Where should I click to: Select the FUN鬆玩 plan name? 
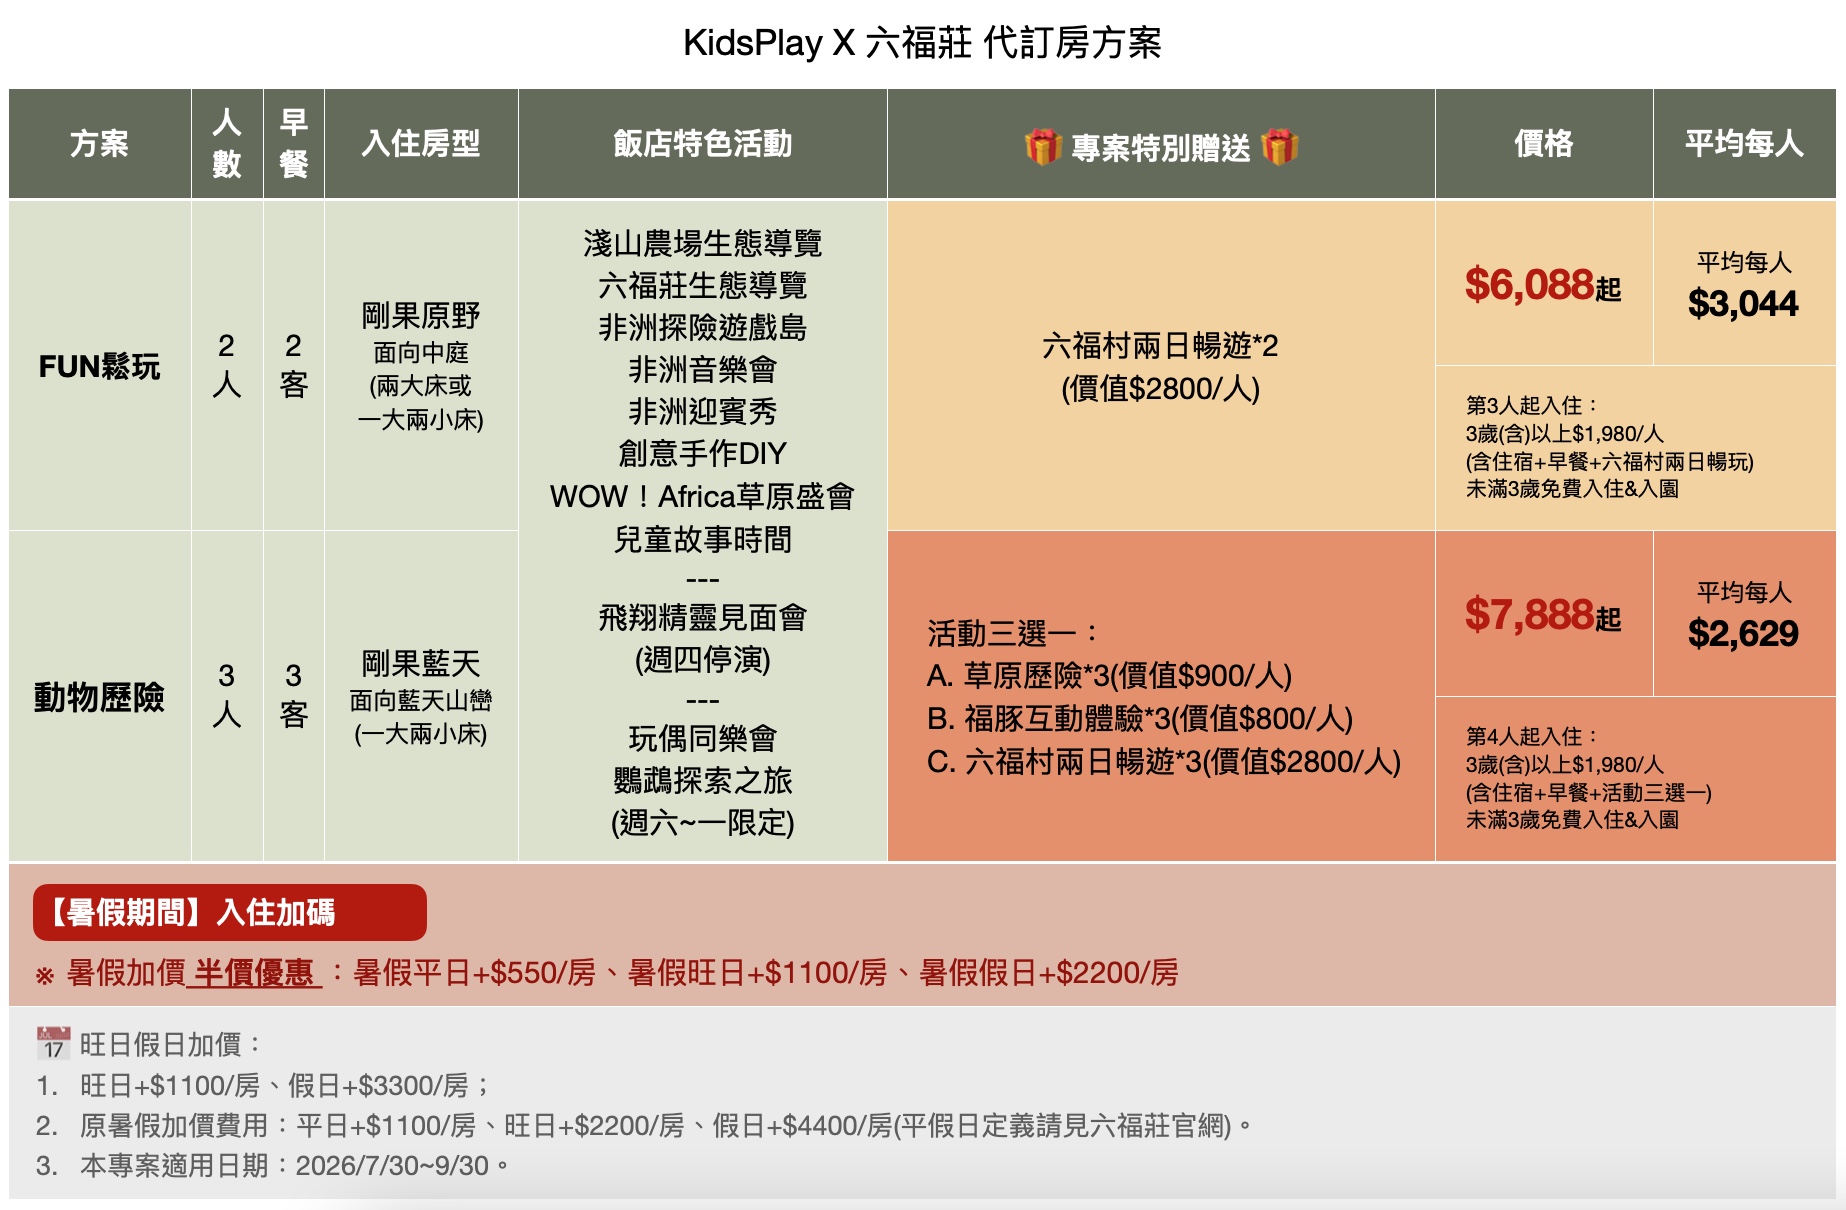99,366
